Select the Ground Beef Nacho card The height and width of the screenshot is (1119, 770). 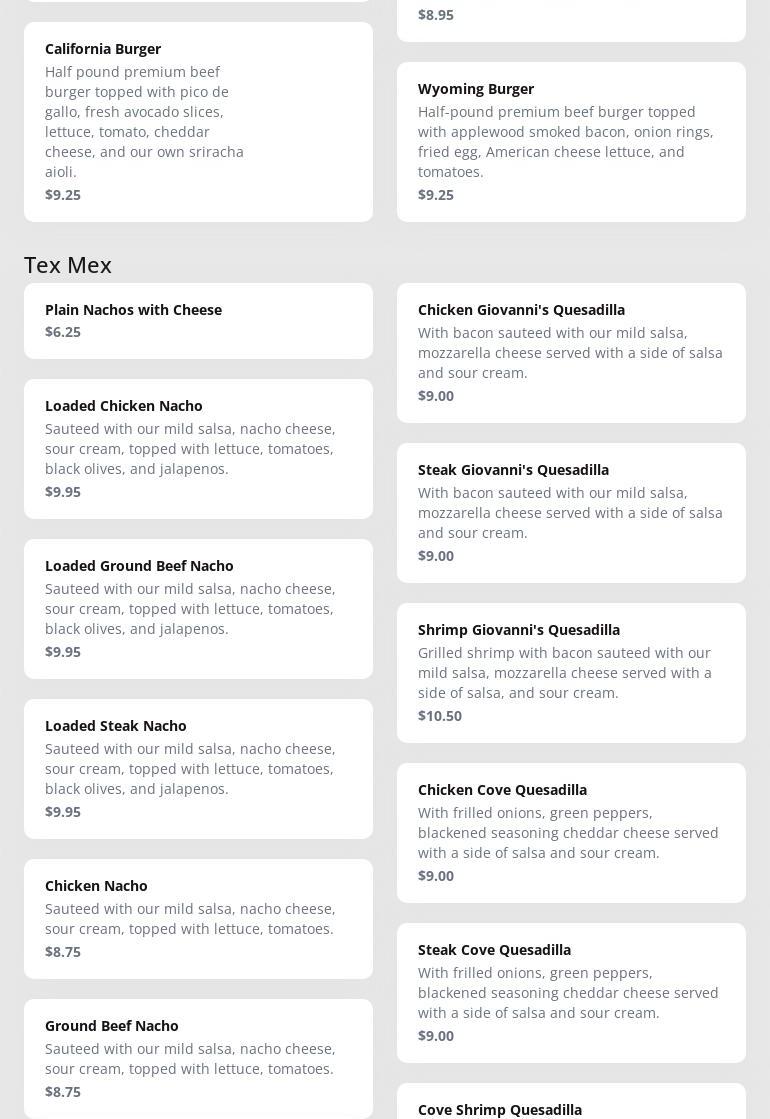198,1058
